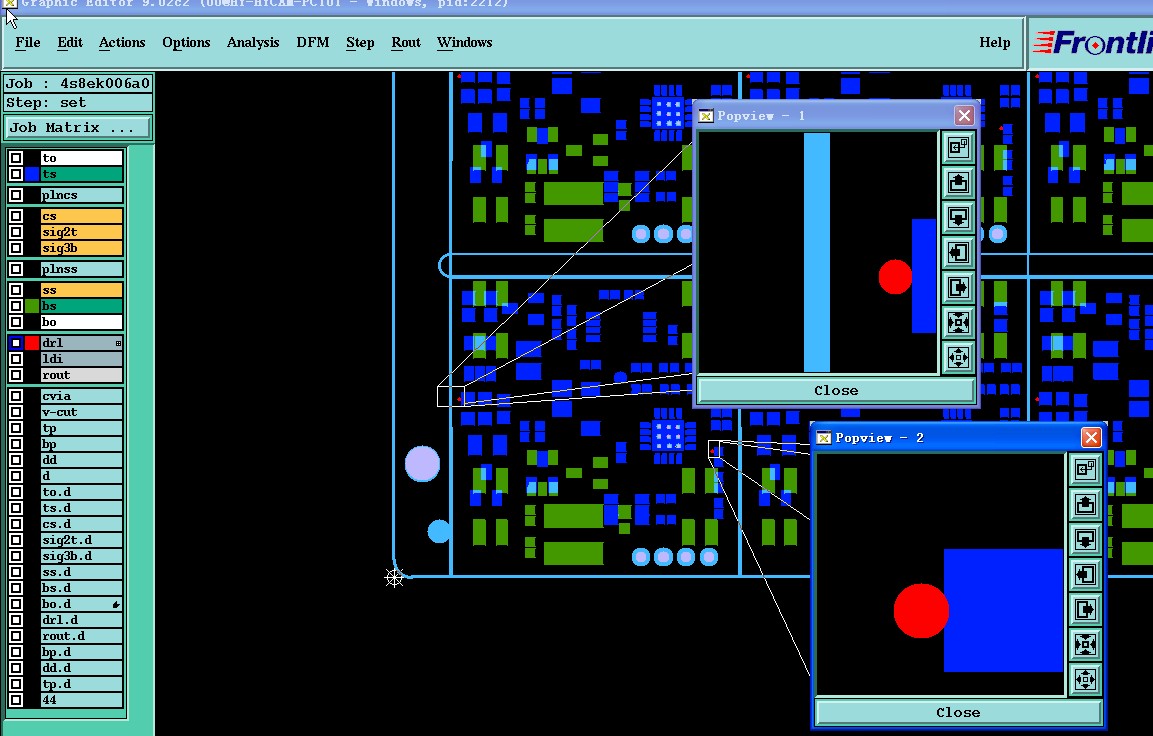The height and width of the screenshot is (736, 1153).
Task: Open the DFM menu
Action: coord(313,43)
